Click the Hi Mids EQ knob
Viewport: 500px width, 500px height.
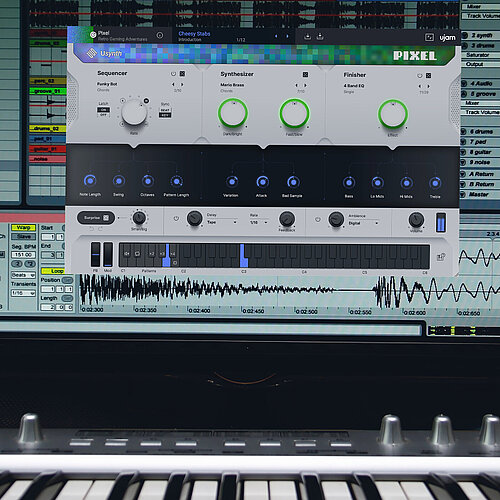tap(406, 183)
